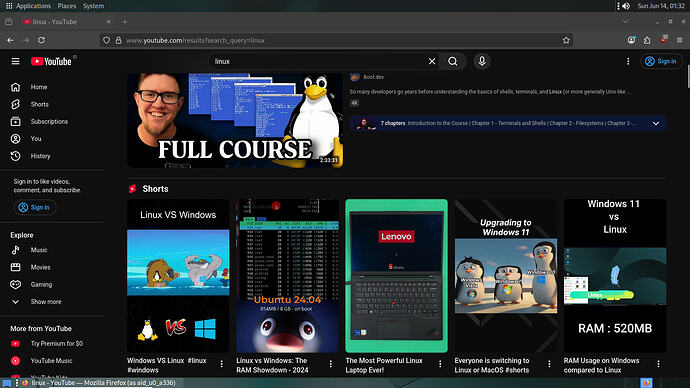Open Firefox extensions puzzle icon

point(647,40)
